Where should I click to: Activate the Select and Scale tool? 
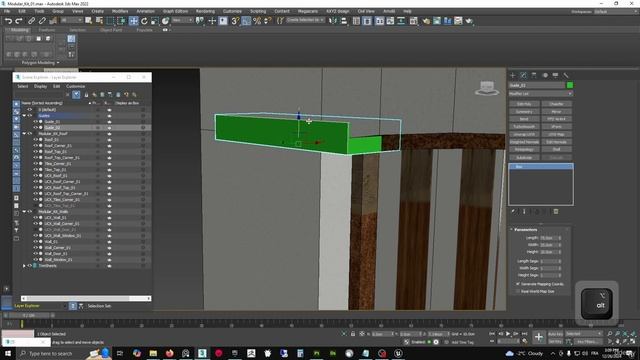point(155,21)
